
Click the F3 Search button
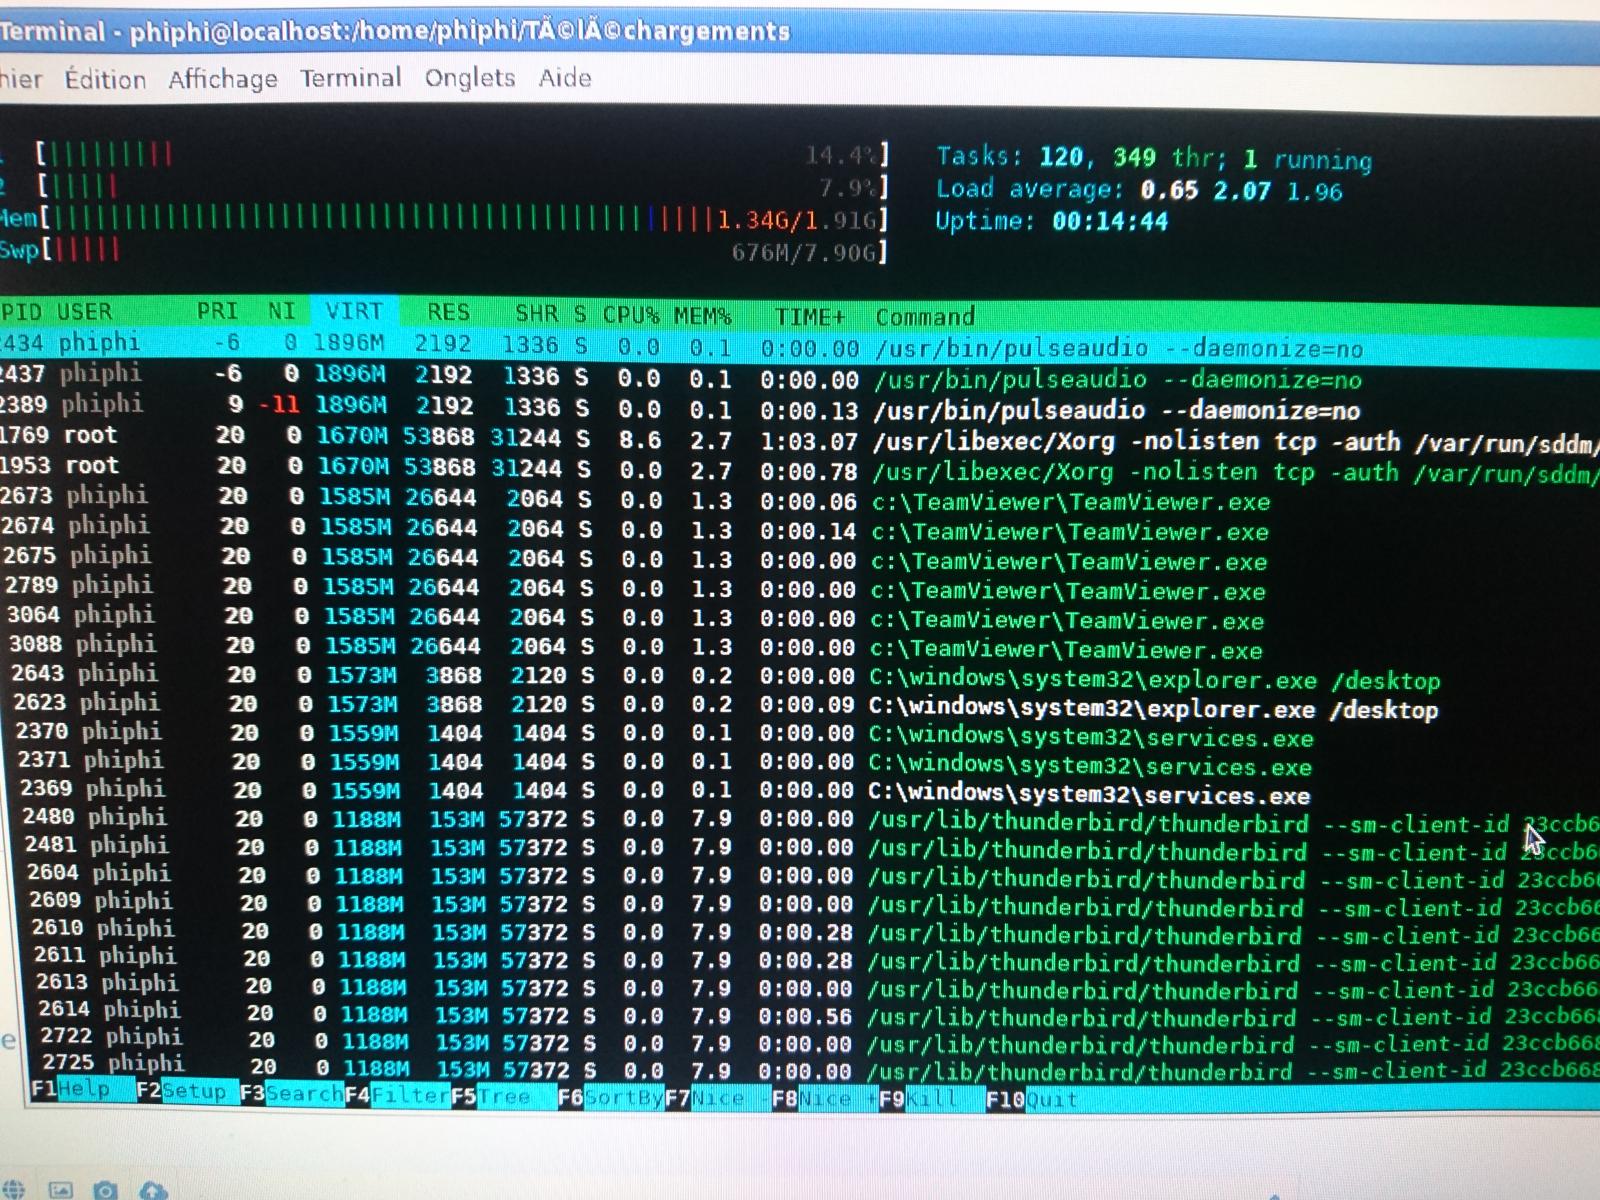291,1093
